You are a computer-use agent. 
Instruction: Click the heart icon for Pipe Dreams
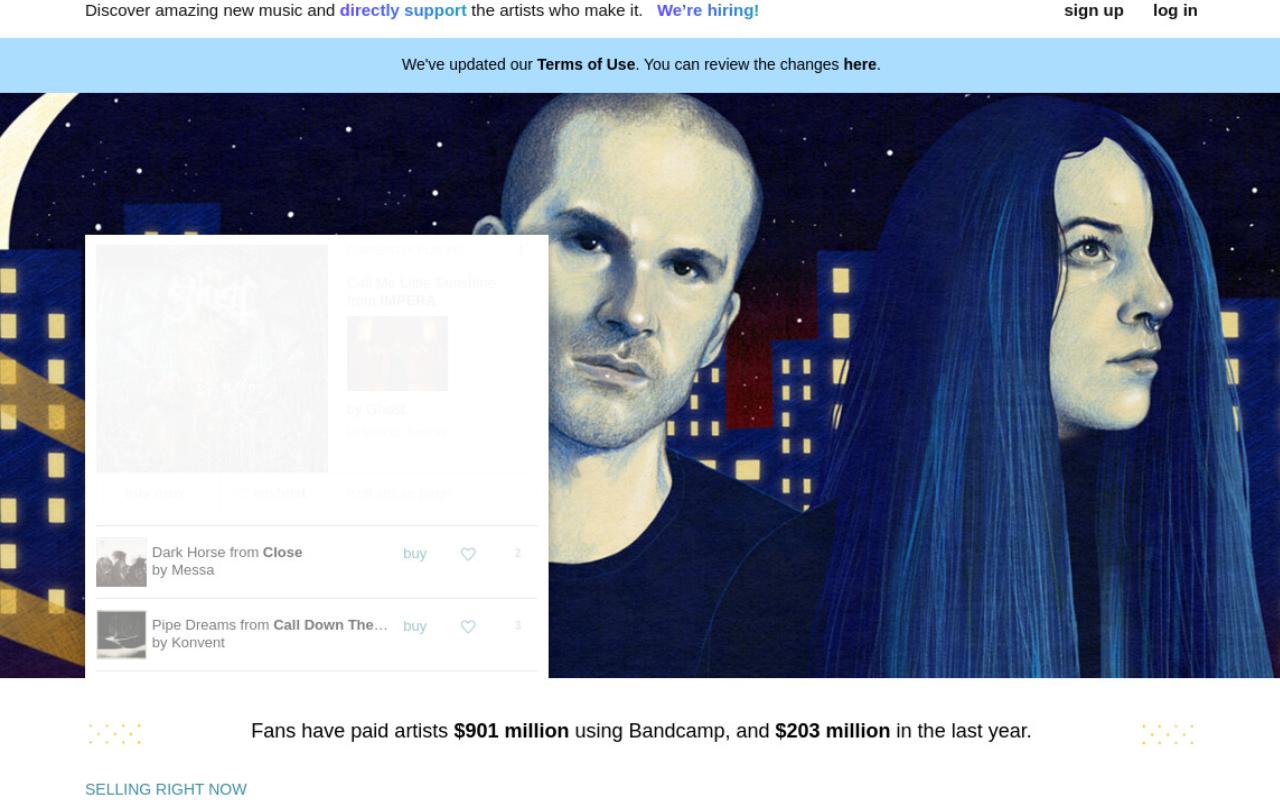click(468, 627)
